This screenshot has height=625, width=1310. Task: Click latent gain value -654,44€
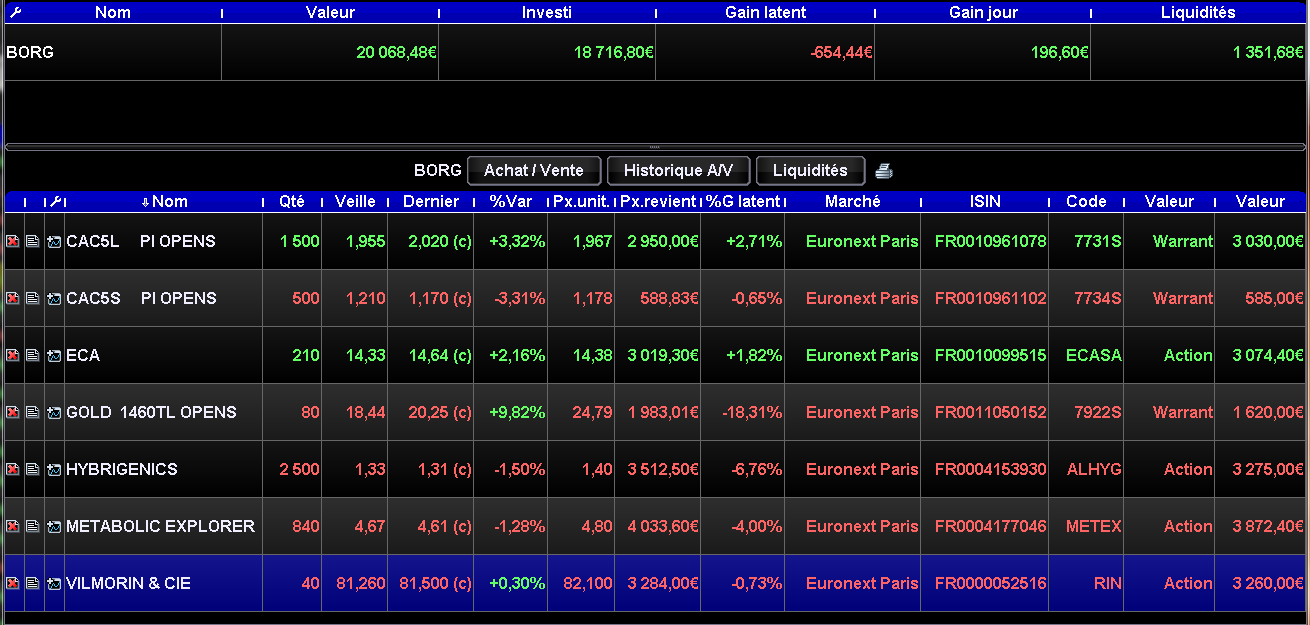point(841,52)
